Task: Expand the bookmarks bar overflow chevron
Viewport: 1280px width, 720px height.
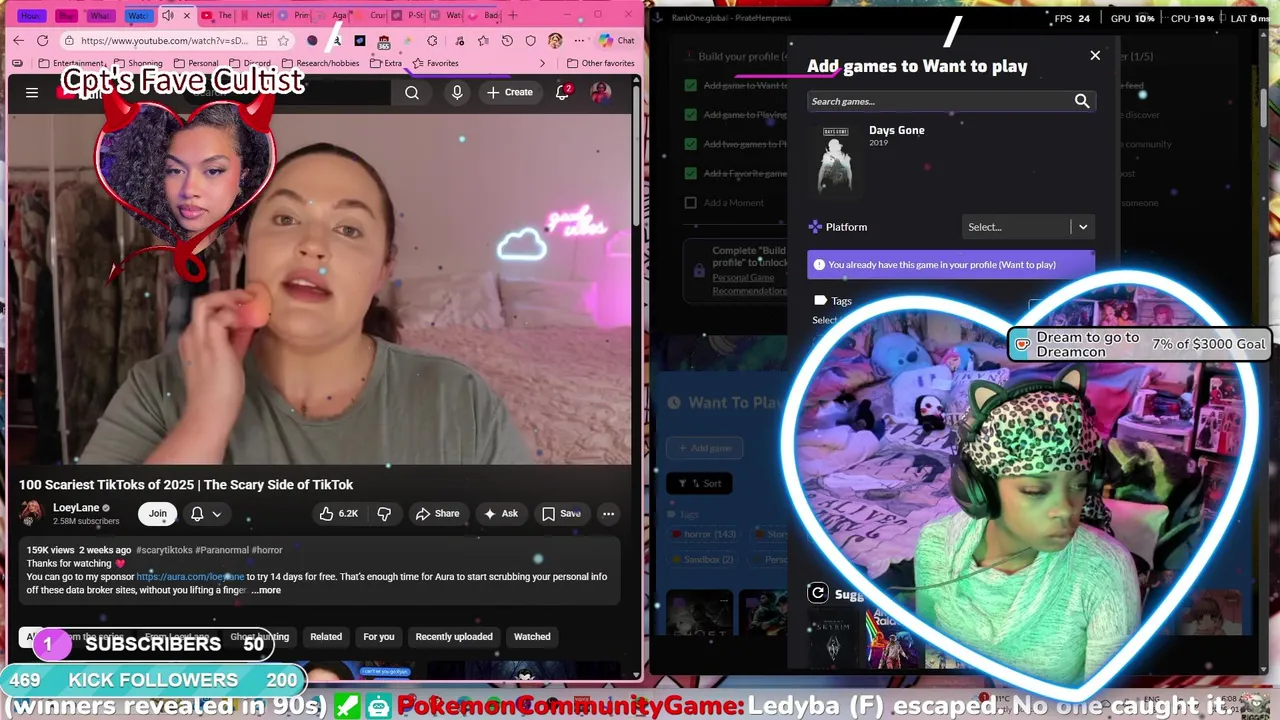Action: tap(542, 63)
